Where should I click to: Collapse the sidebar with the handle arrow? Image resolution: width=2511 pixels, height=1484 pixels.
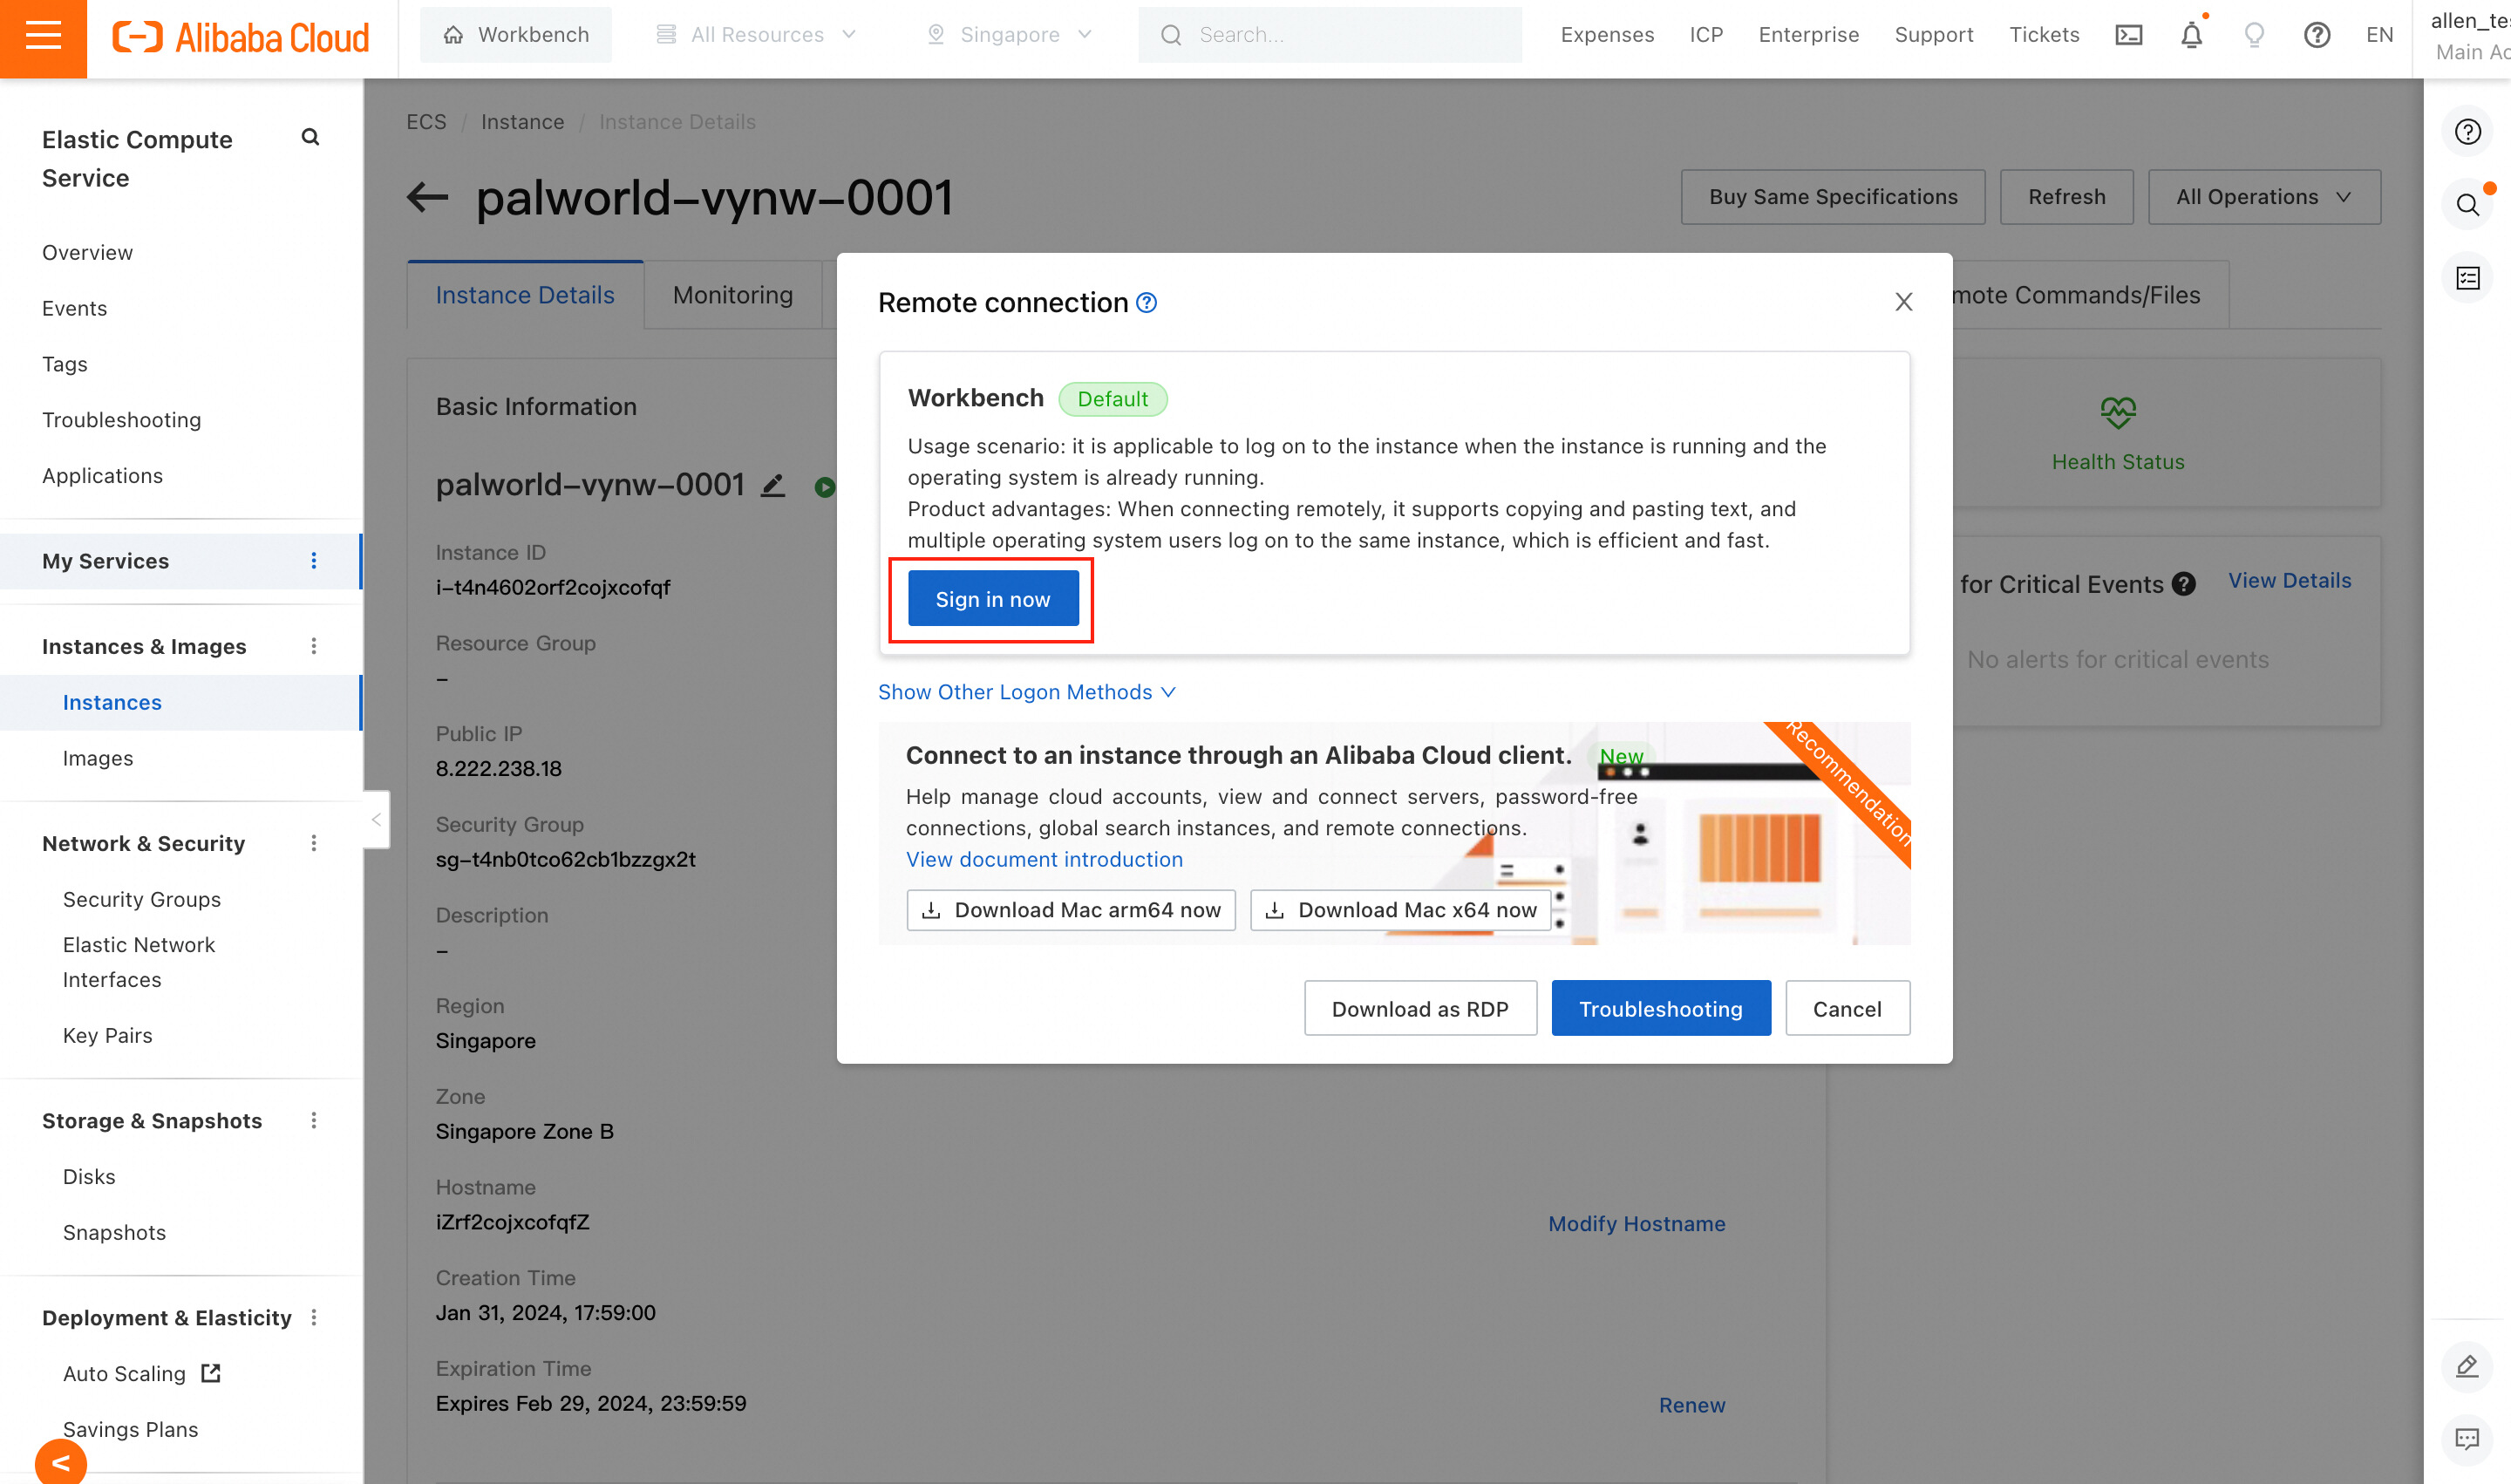[376, 819]
